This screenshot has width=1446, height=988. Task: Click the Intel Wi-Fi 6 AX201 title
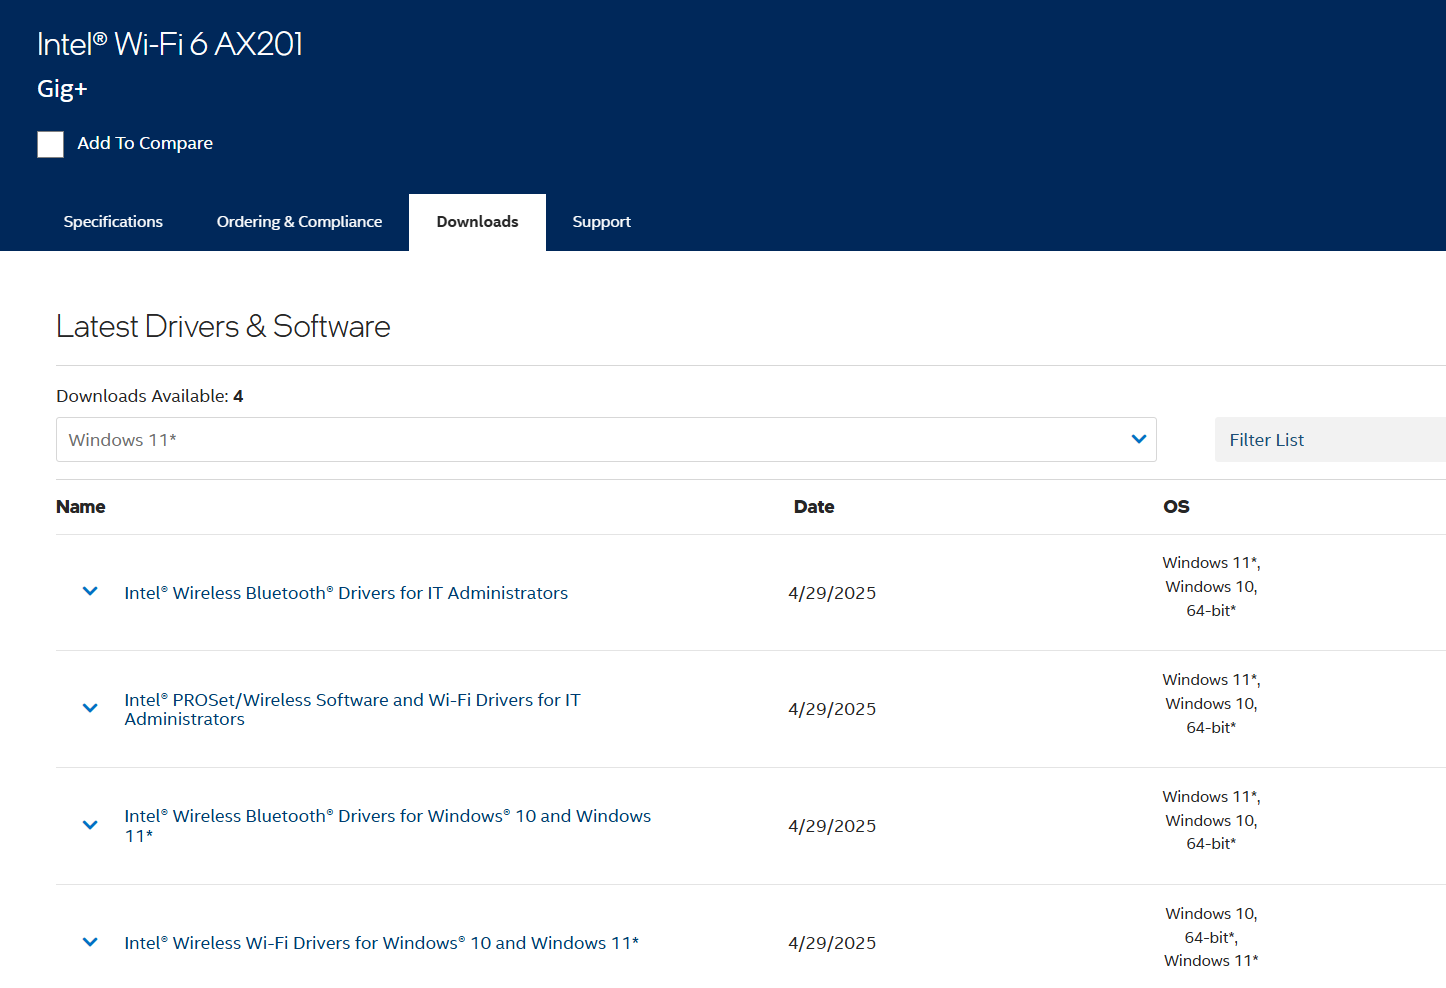pyautogui.click(x=170, y=44)
